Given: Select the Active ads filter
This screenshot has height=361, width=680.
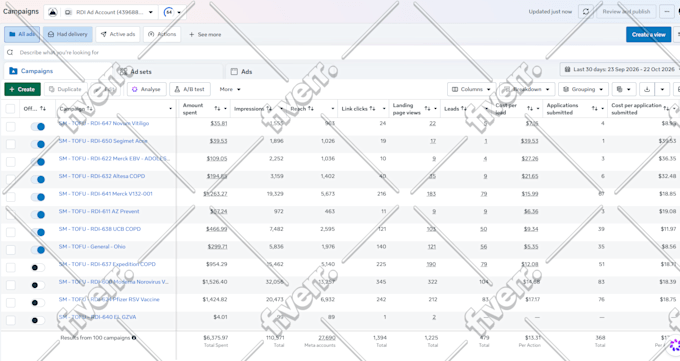Looking at the screenshot, I should [x=118, y=34].
